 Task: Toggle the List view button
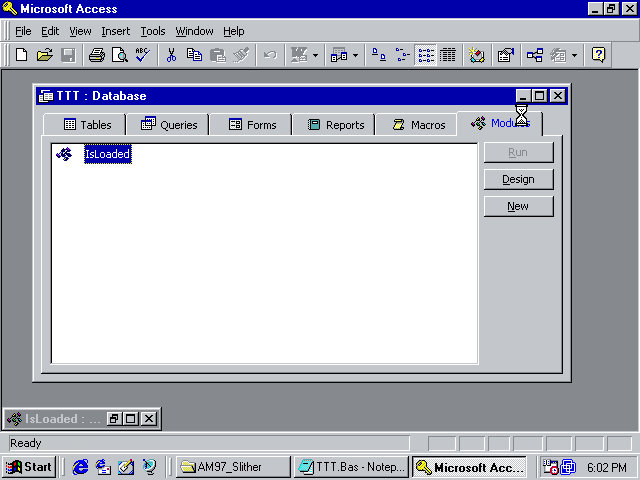pyautogui.click(x=426, y=55)
